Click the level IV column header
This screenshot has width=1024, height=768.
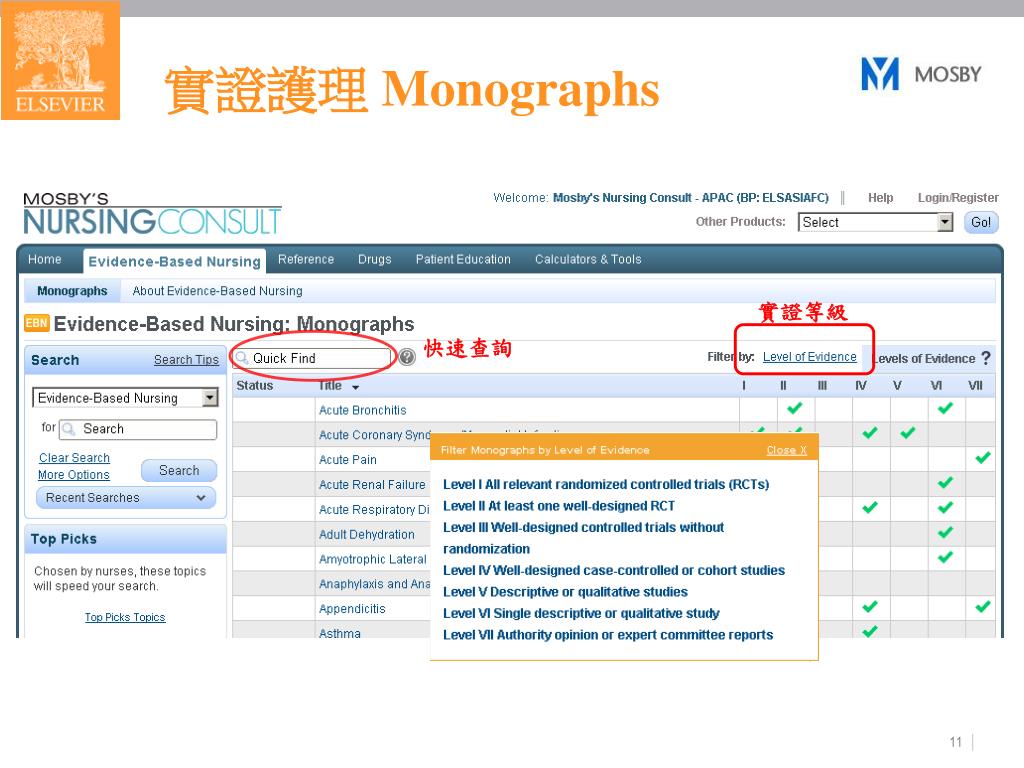click(861, 385)
